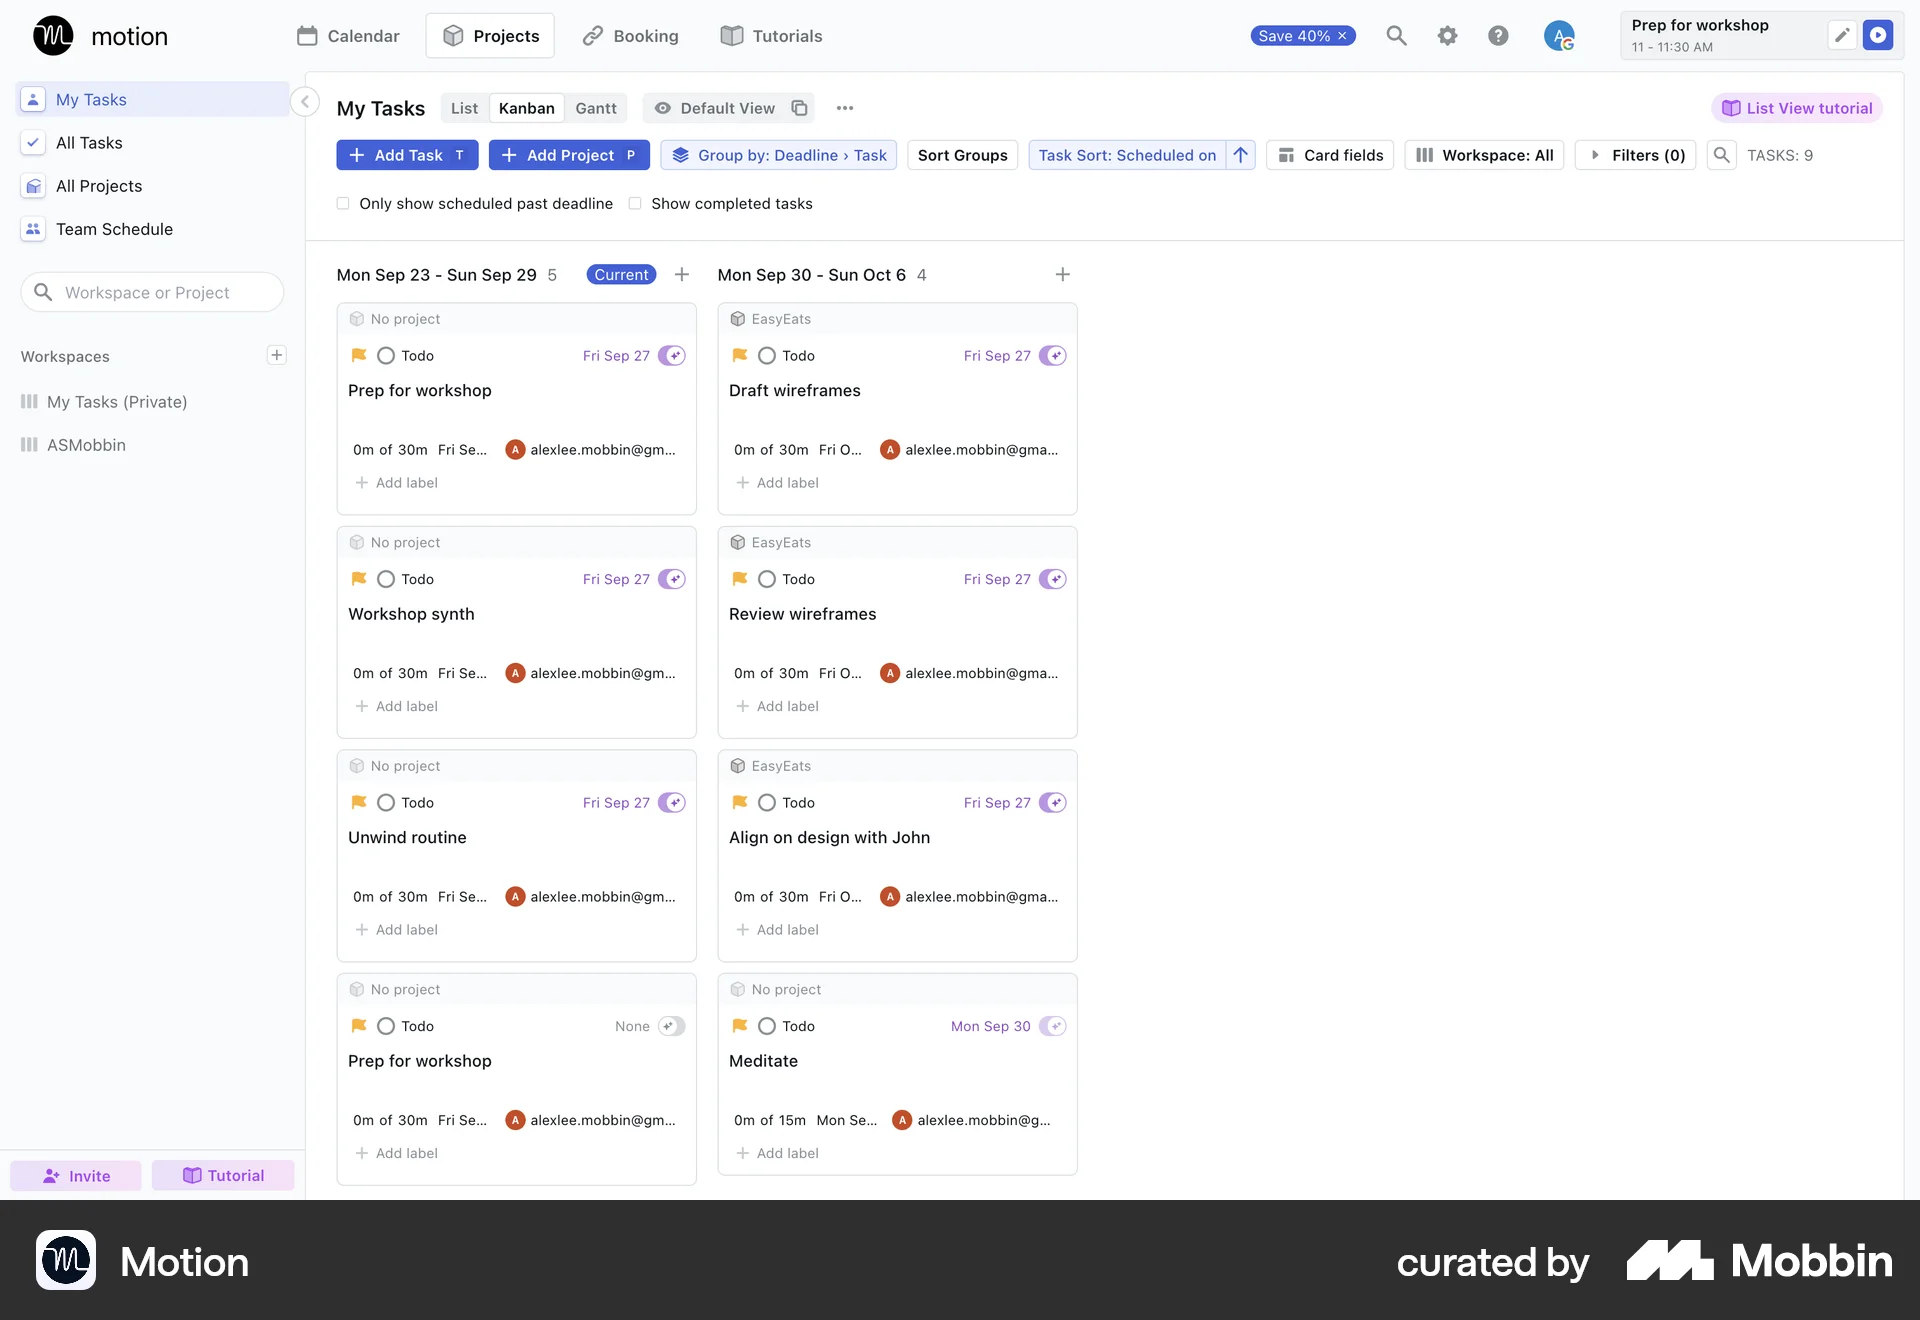This screenshot has height=1320, width=1920.
Task: Click the AI sparkle icon on Draft wireframes card
Action: point(1053,355)
